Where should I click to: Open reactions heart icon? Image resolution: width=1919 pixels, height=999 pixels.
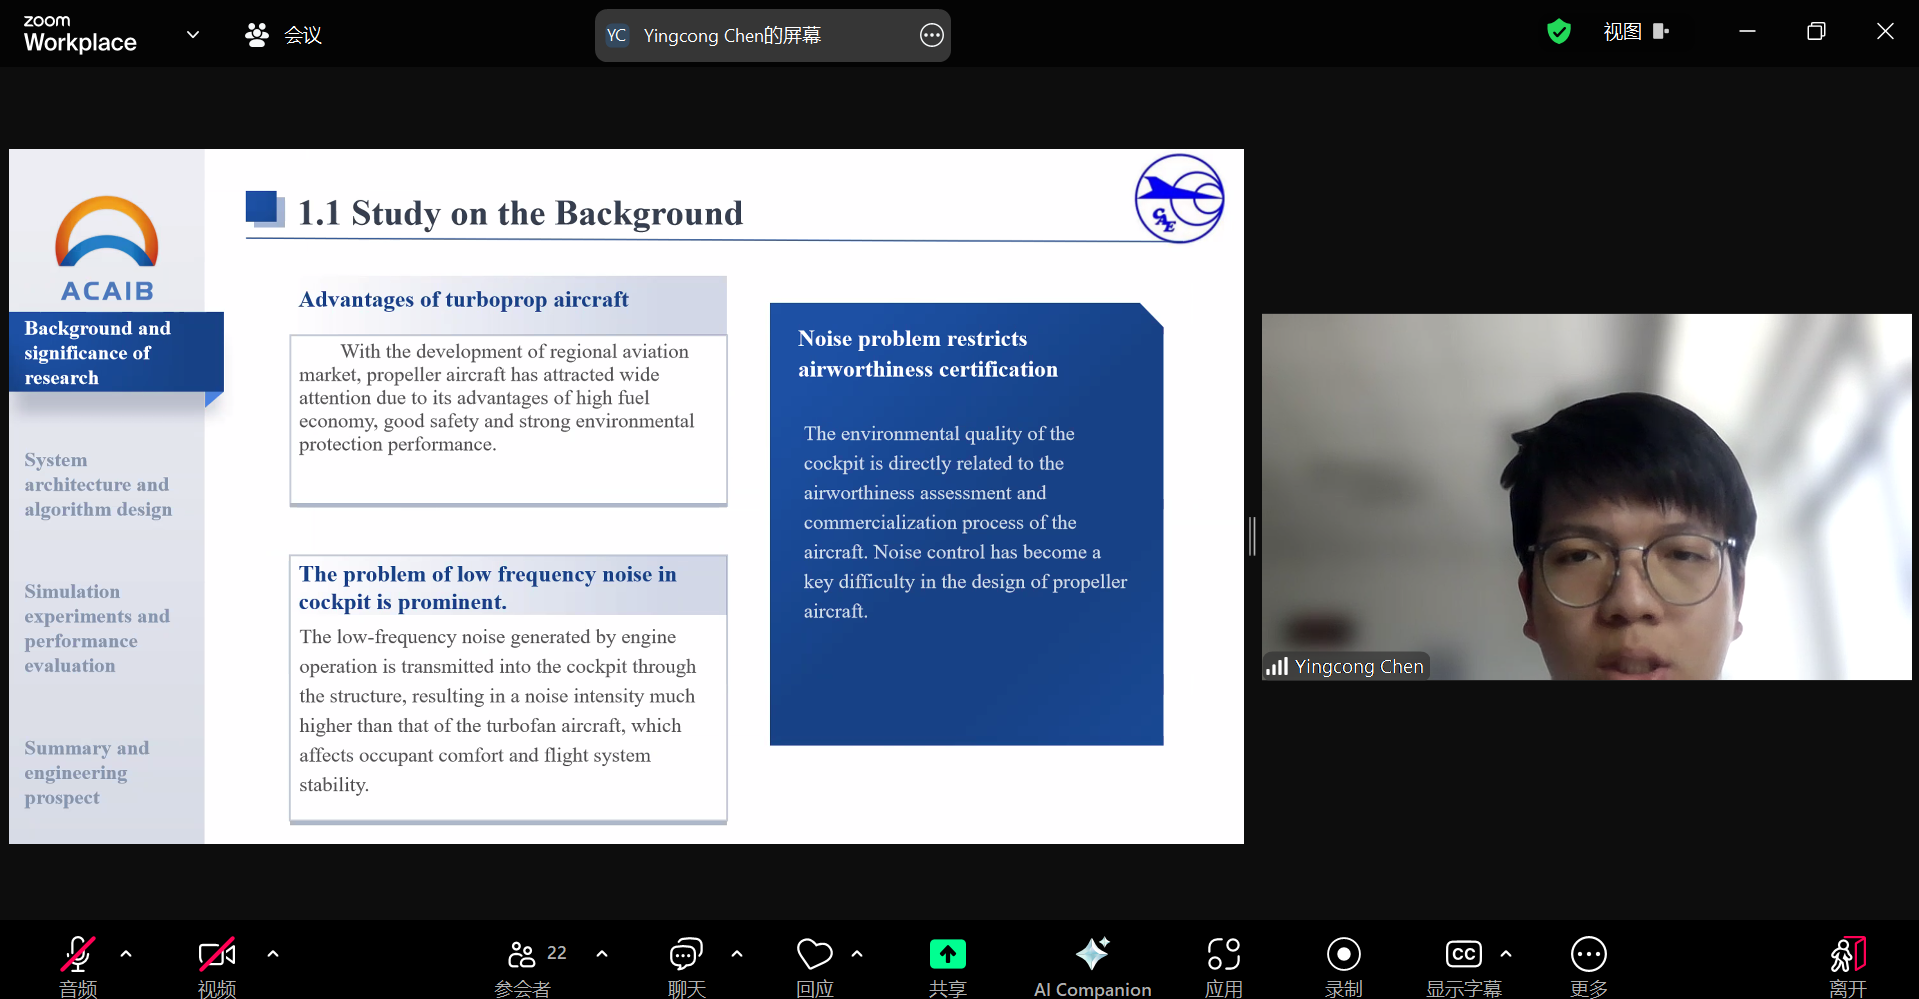tap(815, 955)
